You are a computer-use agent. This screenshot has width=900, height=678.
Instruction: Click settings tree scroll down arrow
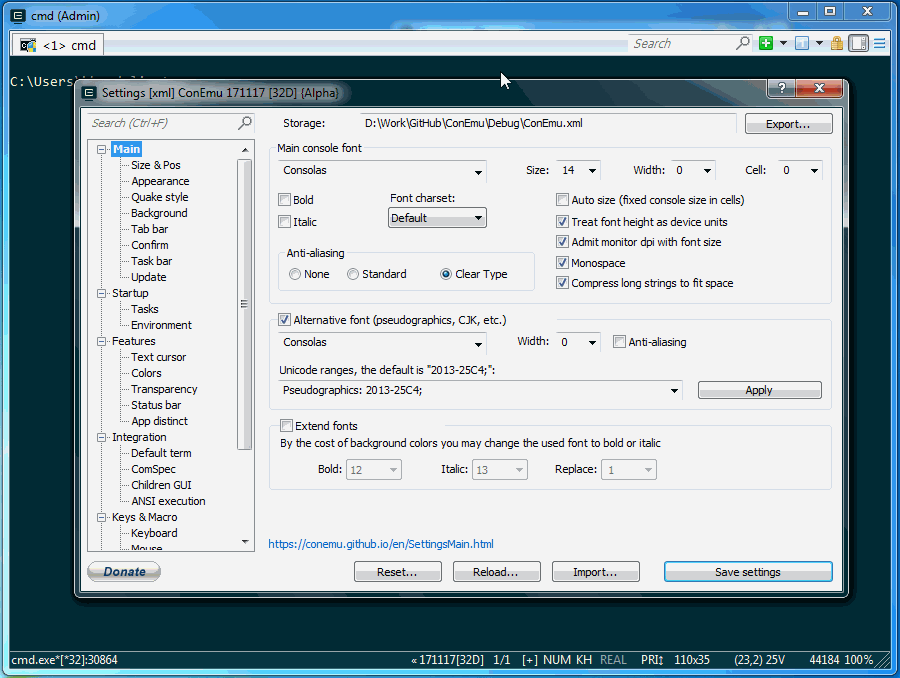(245, 542)
